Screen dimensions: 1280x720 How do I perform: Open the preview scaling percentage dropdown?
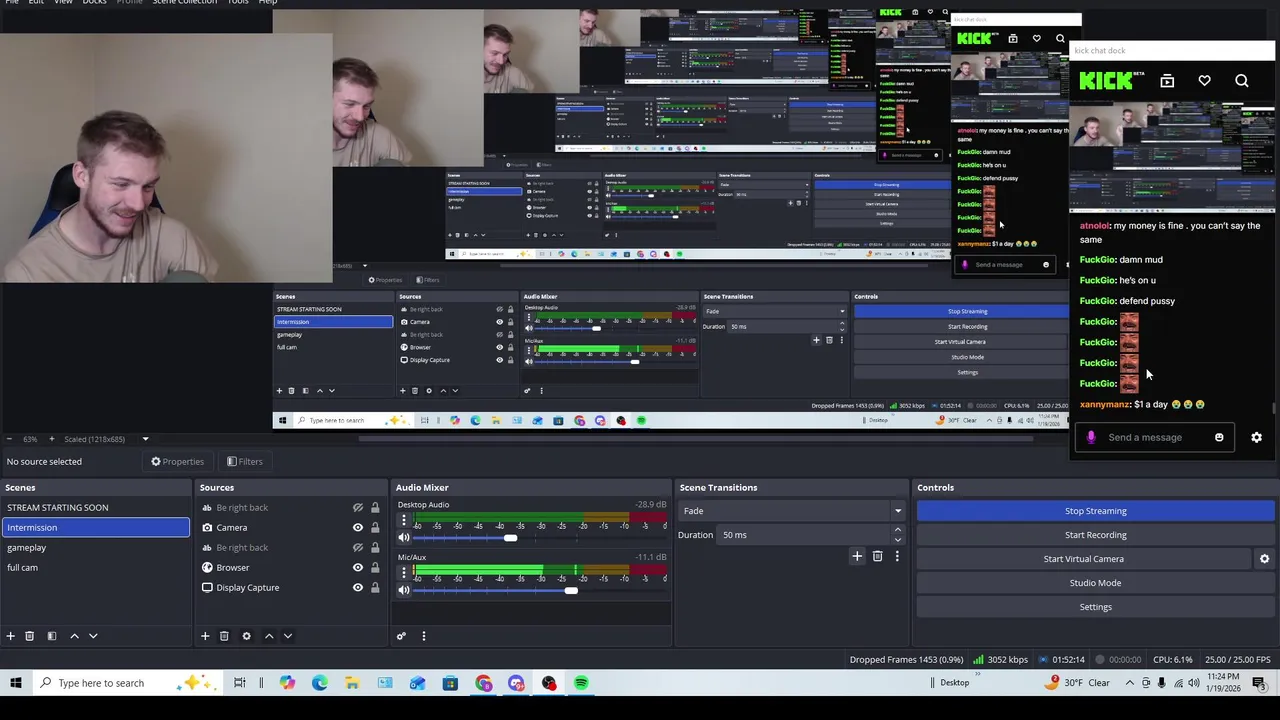coord(145,439)
